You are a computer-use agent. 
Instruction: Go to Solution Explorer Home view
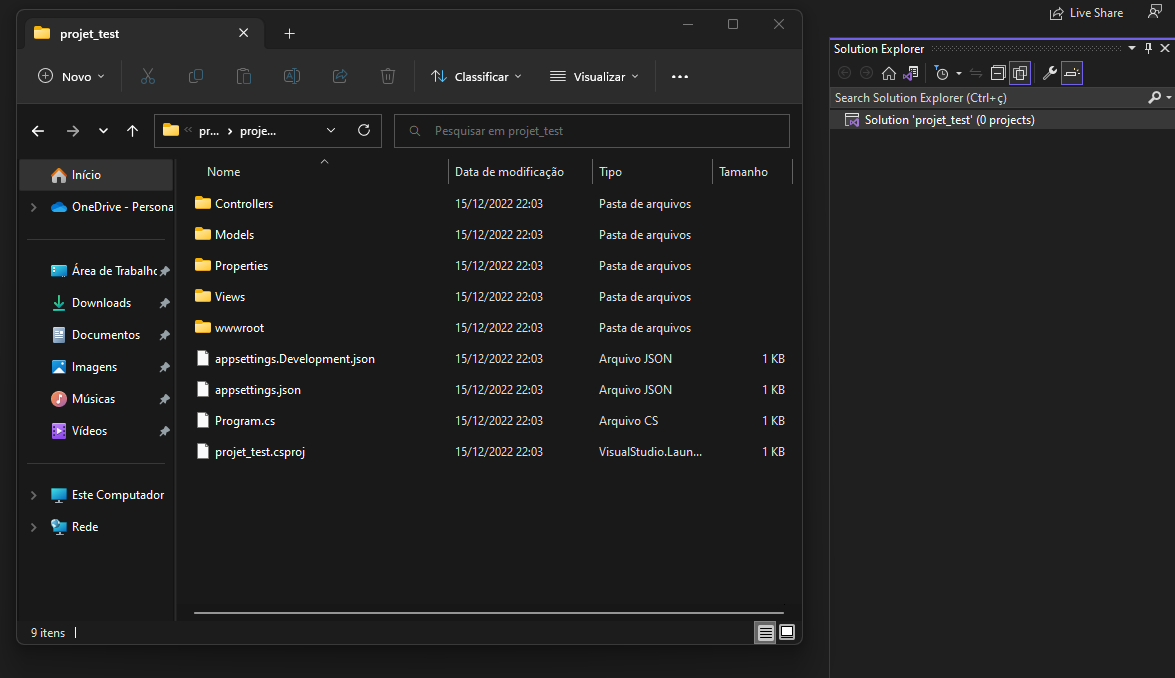(889, 73)
